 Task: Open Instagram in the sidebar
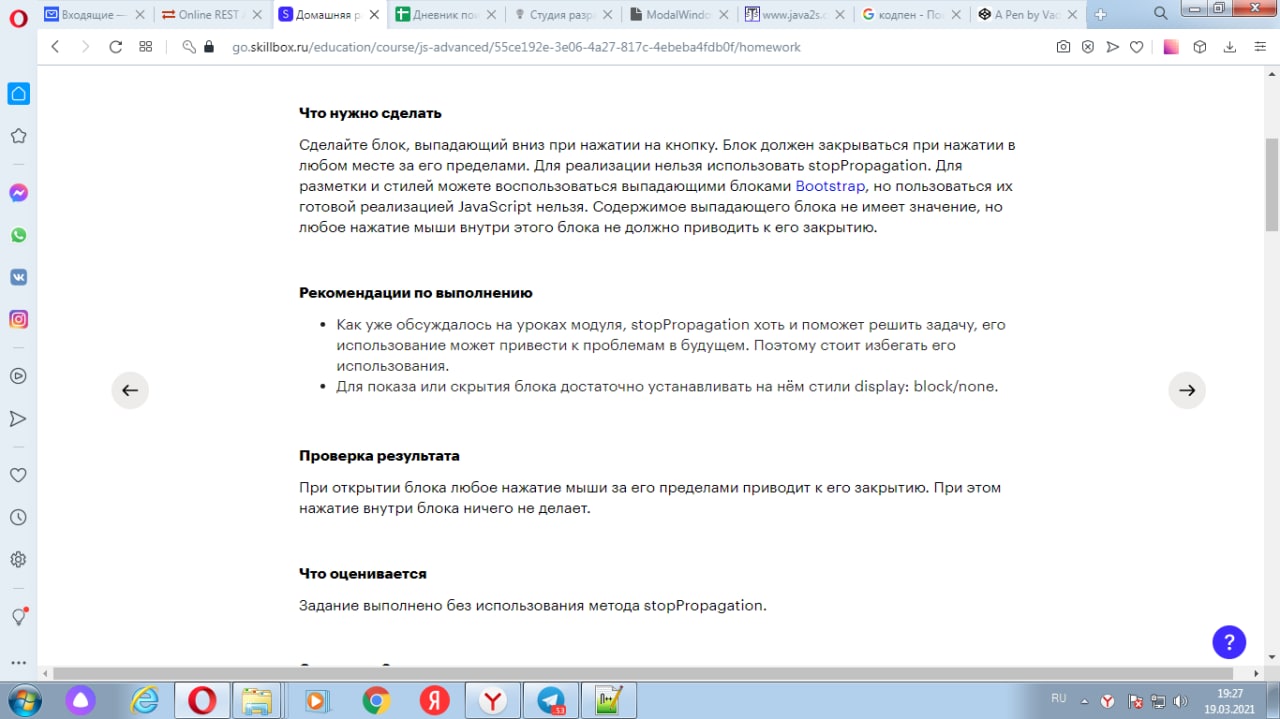18,319
